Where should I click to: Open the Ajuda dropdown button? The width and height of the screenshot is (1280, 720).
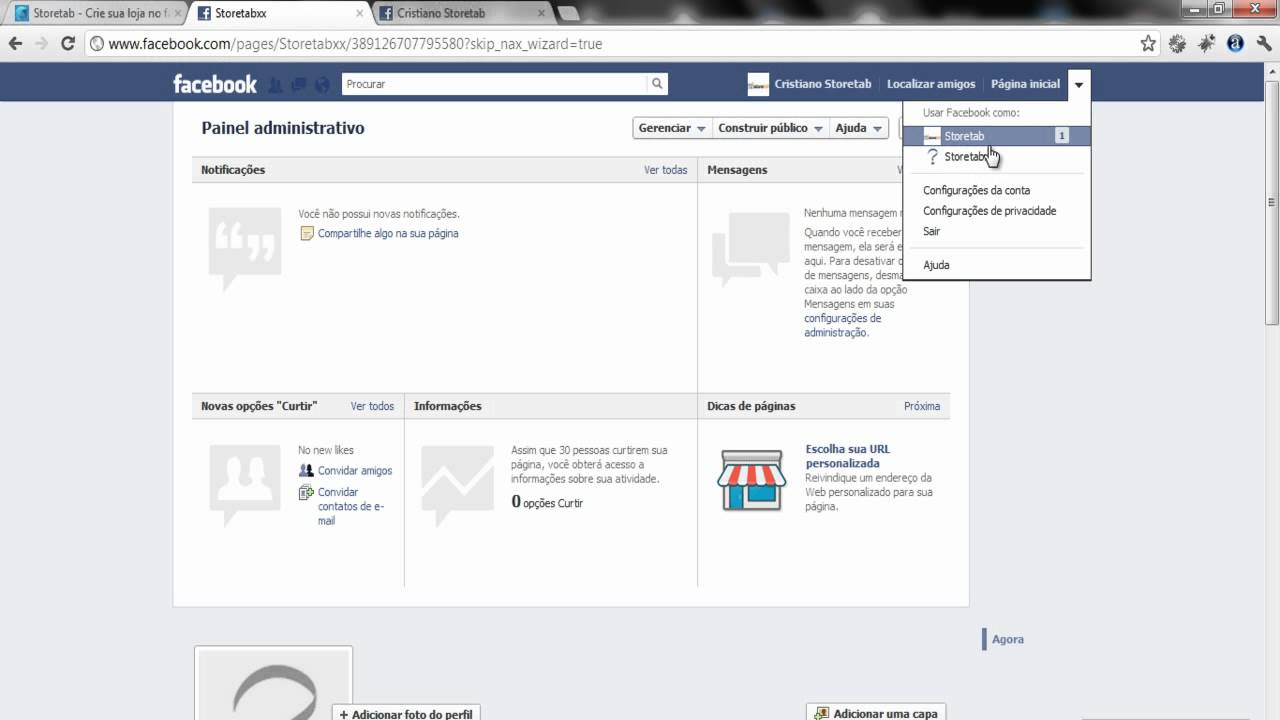(x=859, y=128)
